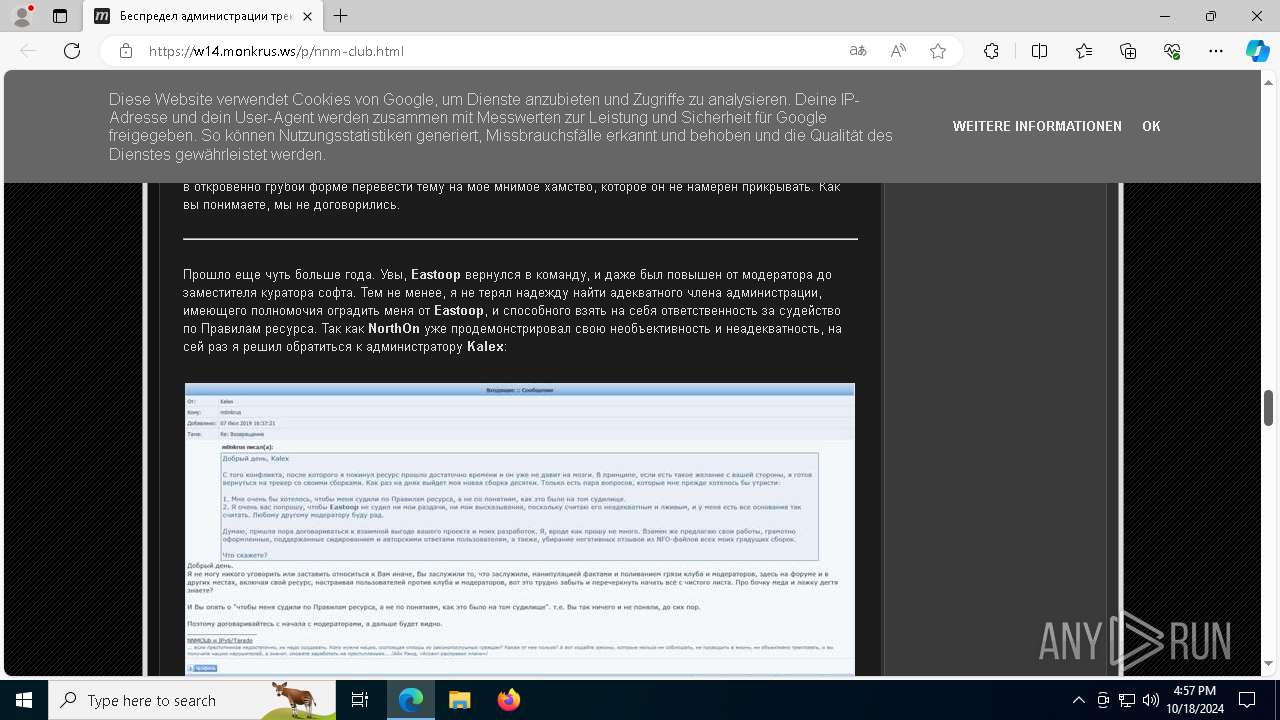Open Read aloud icon
Viewport: 1280px width, 720px height.
pyautogui.click(x=898, y=51)
